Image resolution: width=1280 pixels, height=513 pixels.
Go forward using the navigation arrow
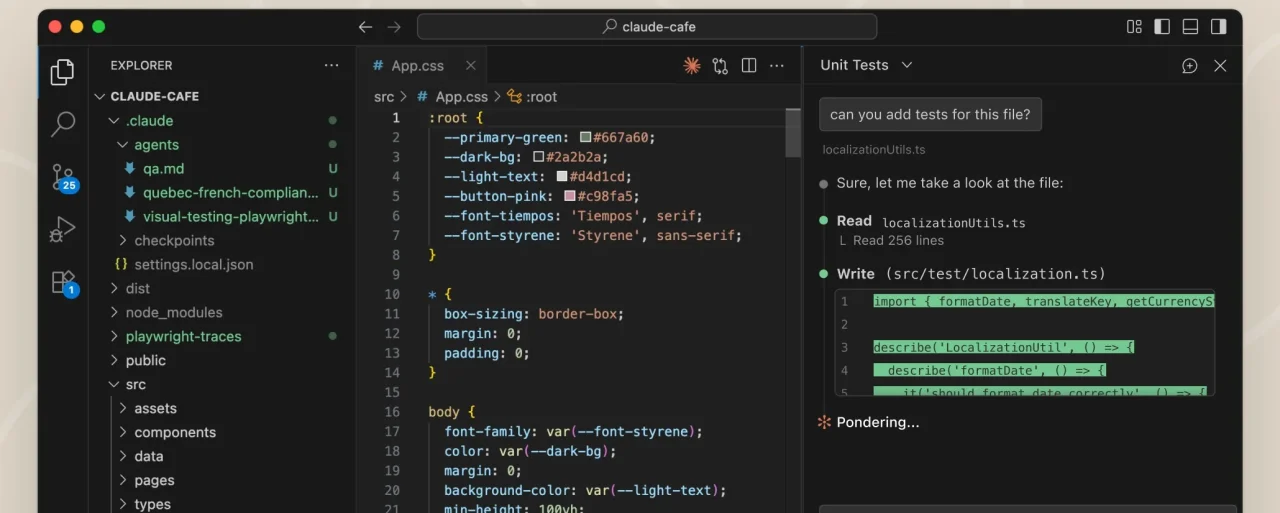(394, 27)
